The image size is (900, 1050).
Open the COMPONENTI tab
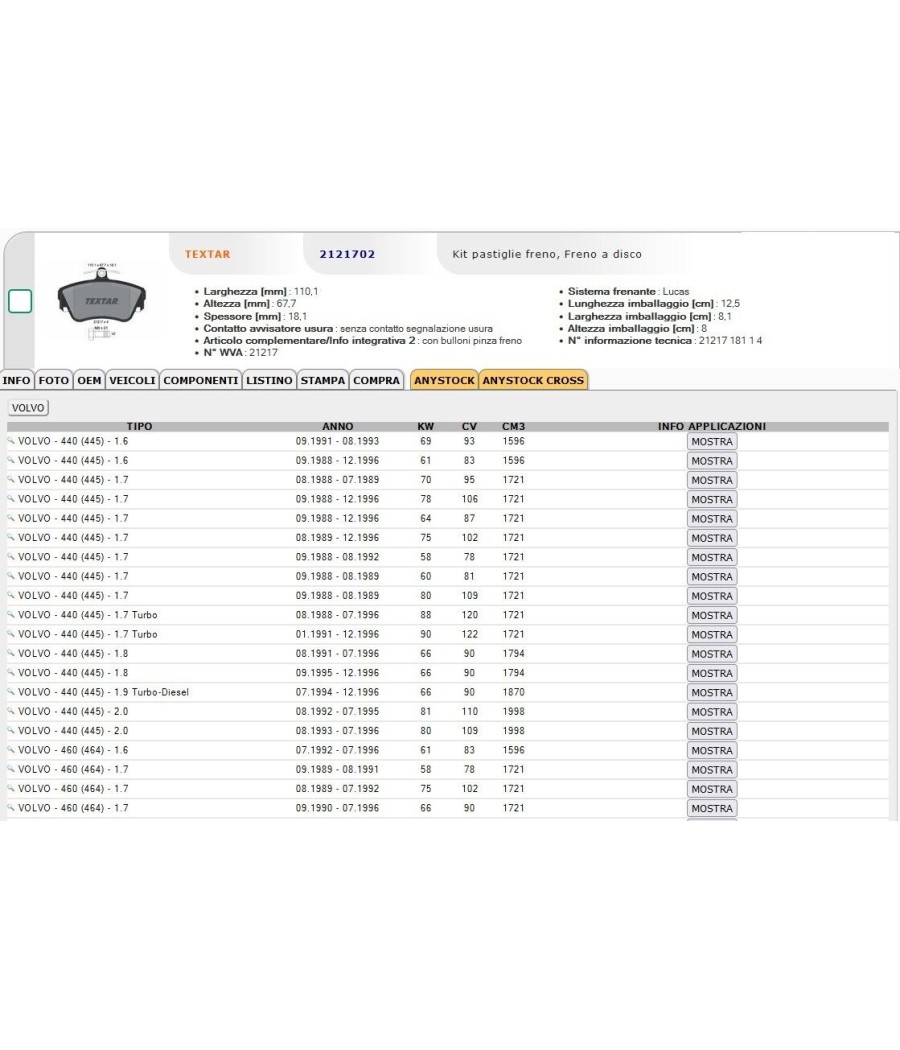click(201, 380)
